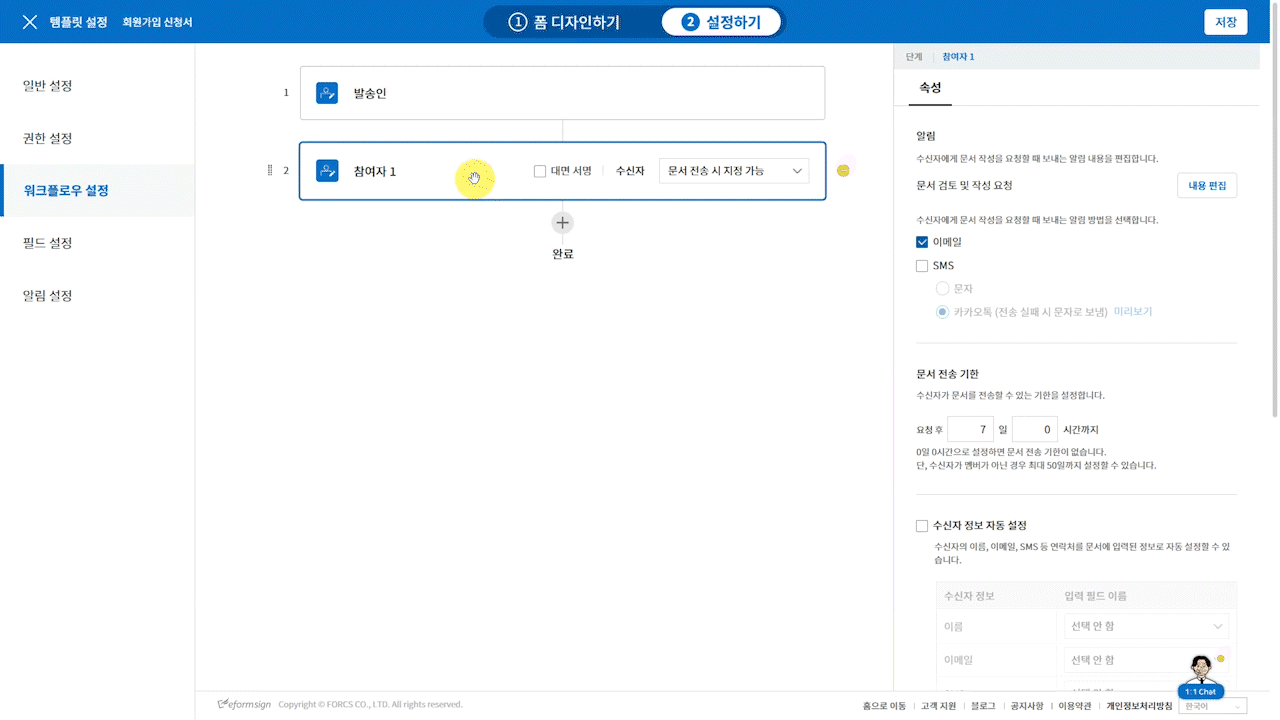This screenshot has width=1280, height=720.
Task: Click the plus icon to add step
Action: click(563, 223)
